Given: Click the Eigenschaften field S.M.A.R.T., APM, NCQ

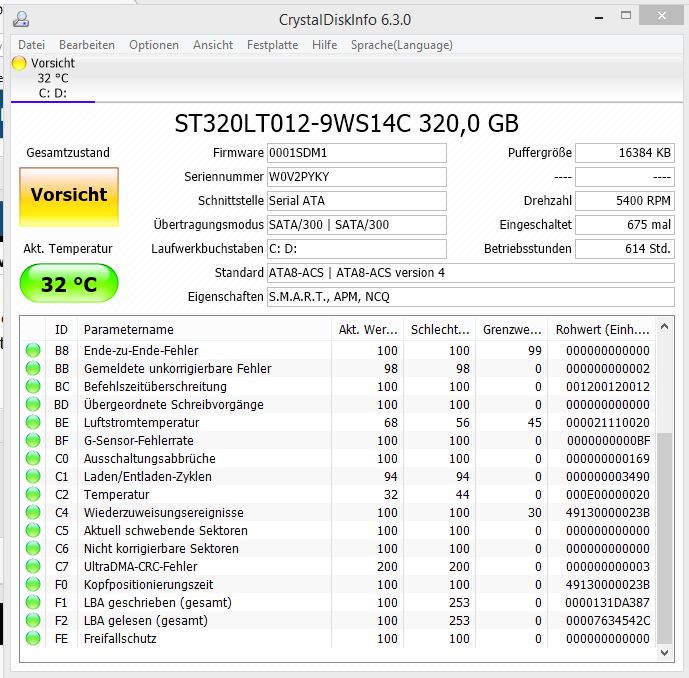Looking at the screenshot, I should point(471,297).
